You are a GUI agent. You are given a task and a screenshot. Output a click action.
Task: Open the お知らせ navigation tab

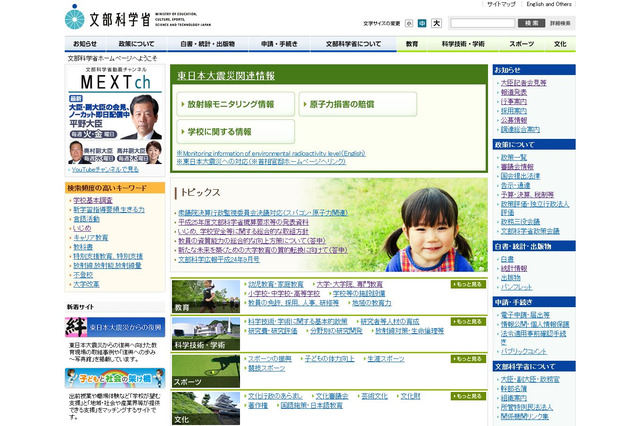(x=85, y=44)
